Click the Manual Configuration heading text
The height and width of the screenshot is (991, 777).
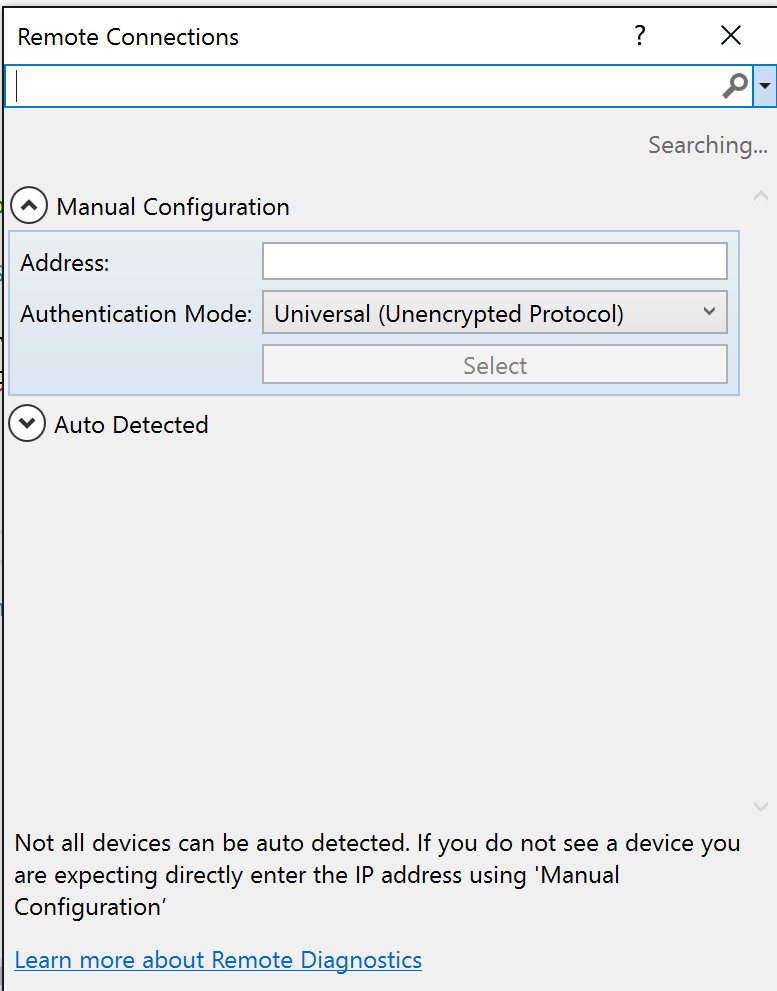pyautogui.click(x=173, y=207)
